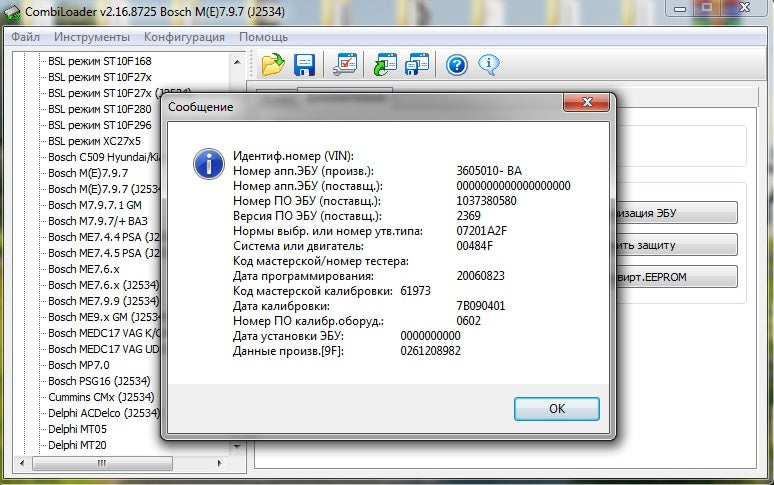Select Bosch MEDC17 VAG UD entry
Screen dimensions: 774x485
click(104, 349)
